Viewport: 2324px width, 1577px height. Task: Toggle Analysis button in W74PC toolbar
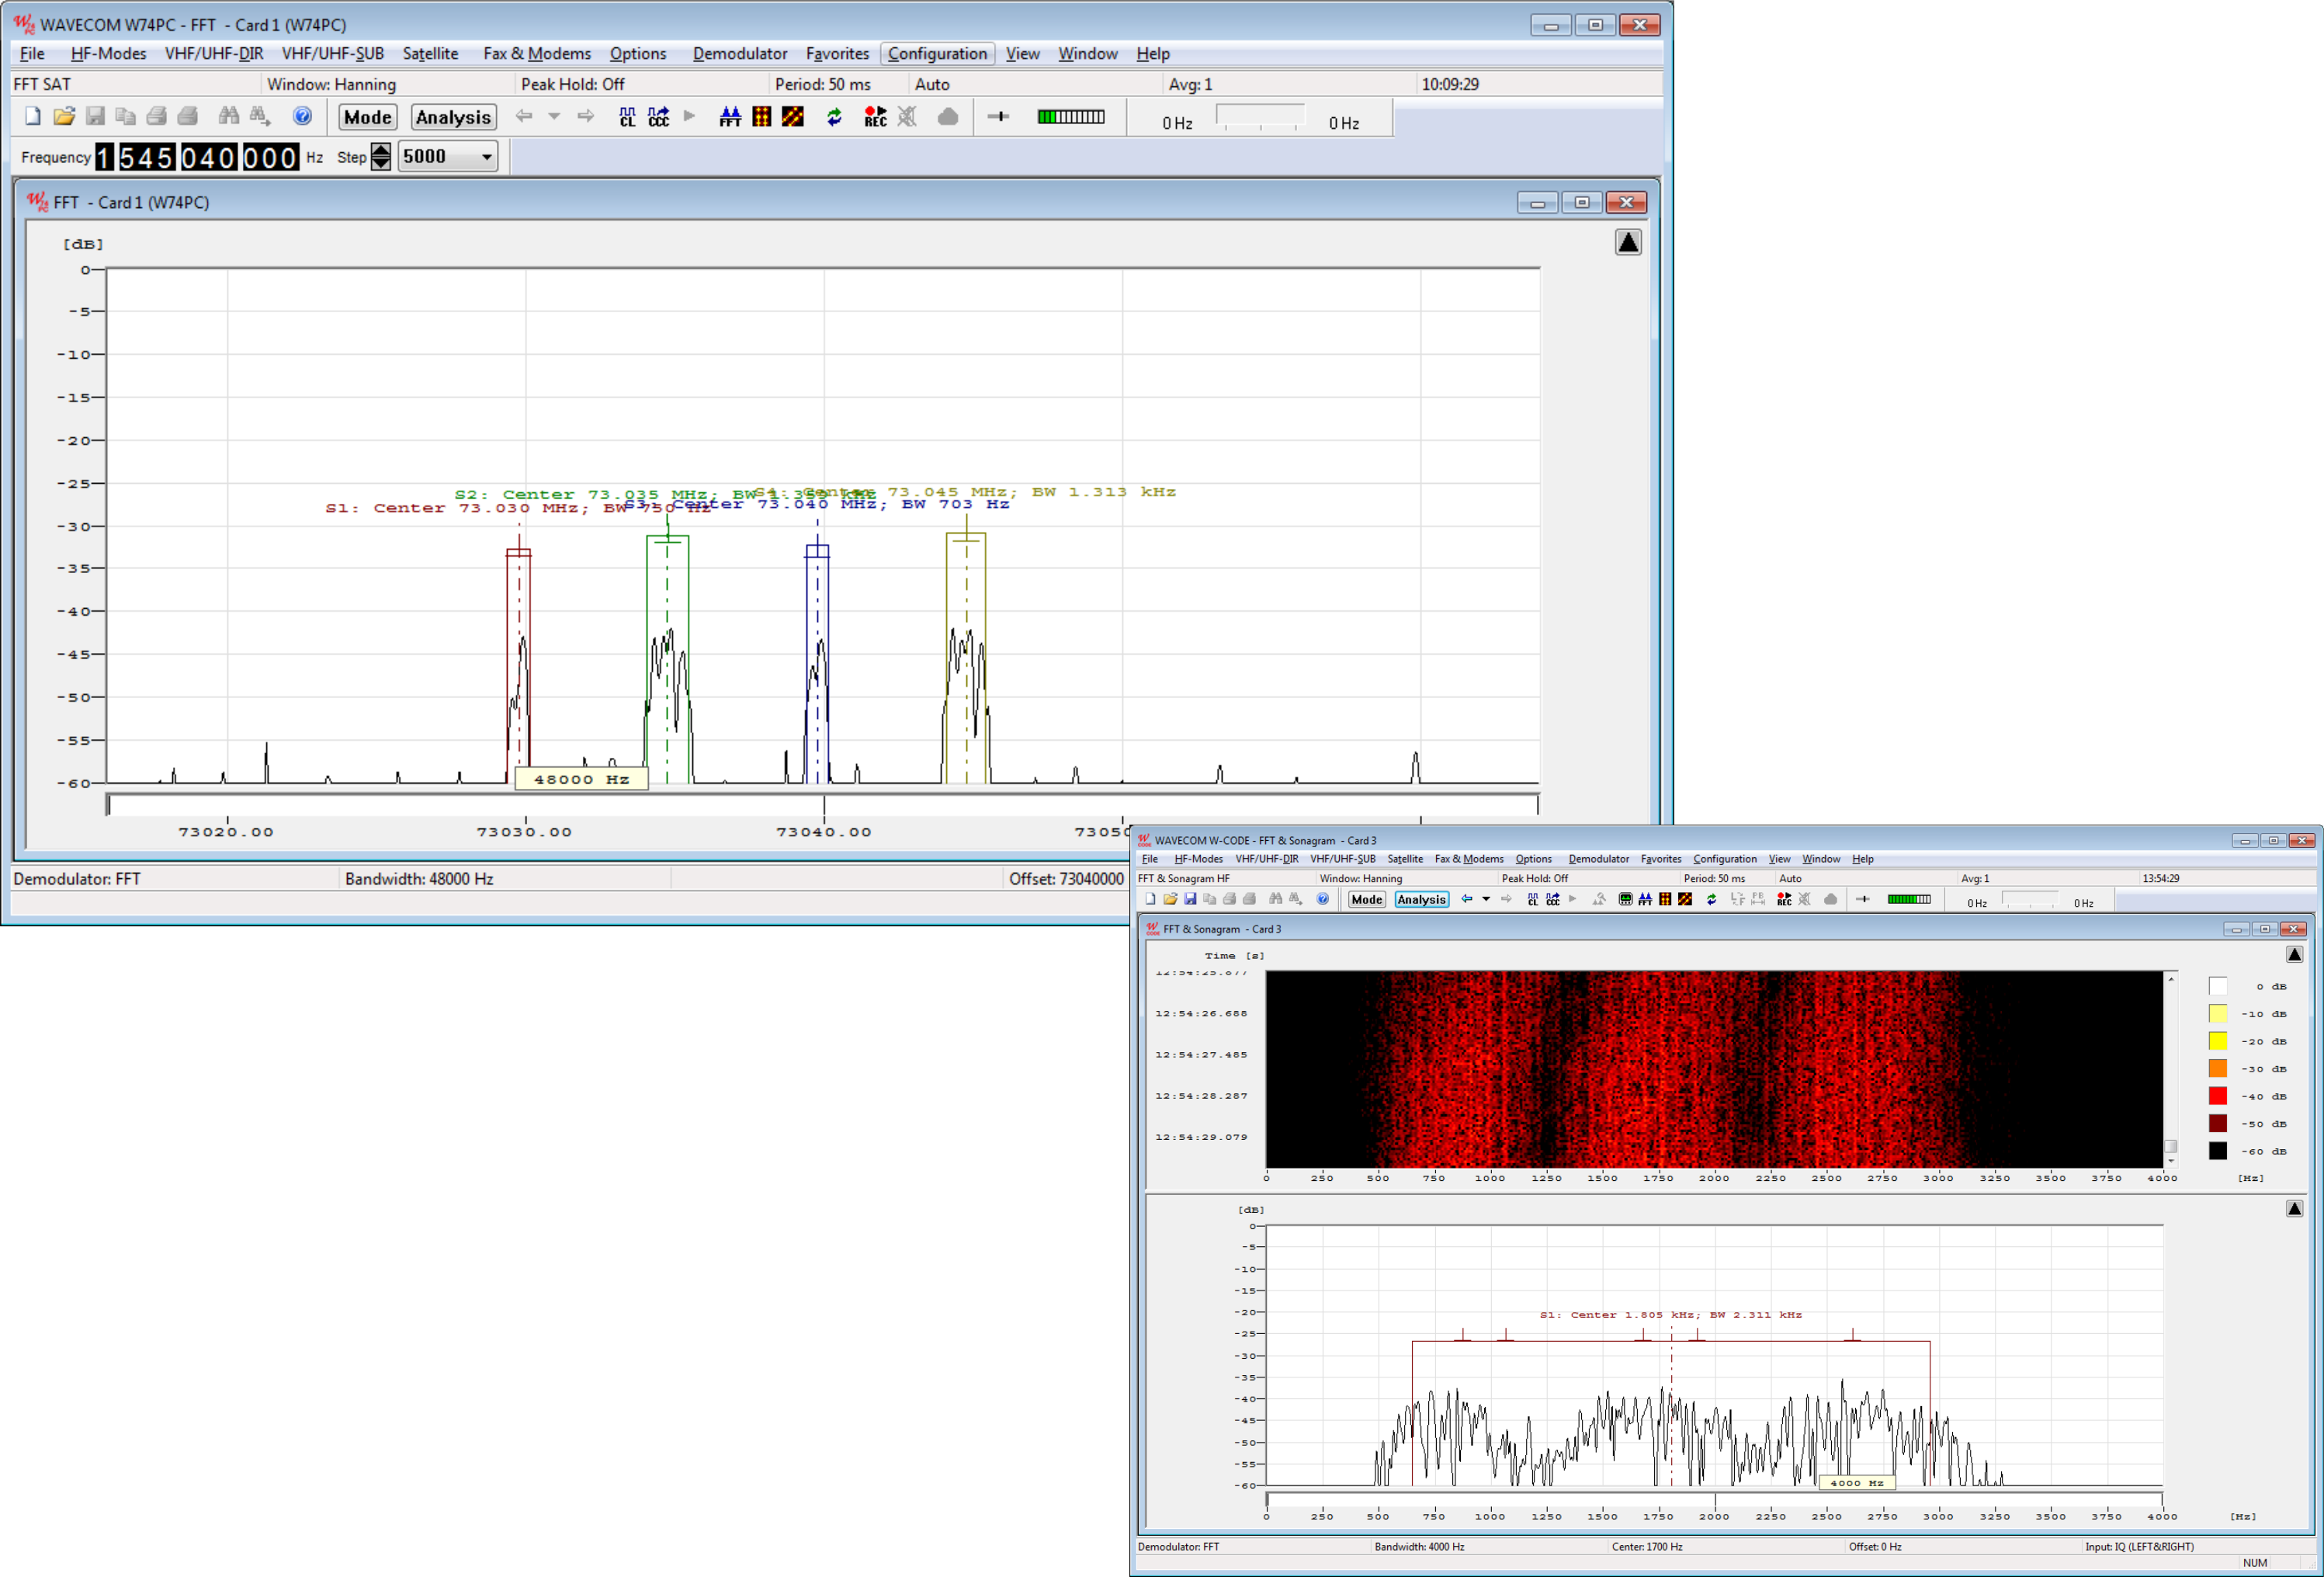click(453, 117)
